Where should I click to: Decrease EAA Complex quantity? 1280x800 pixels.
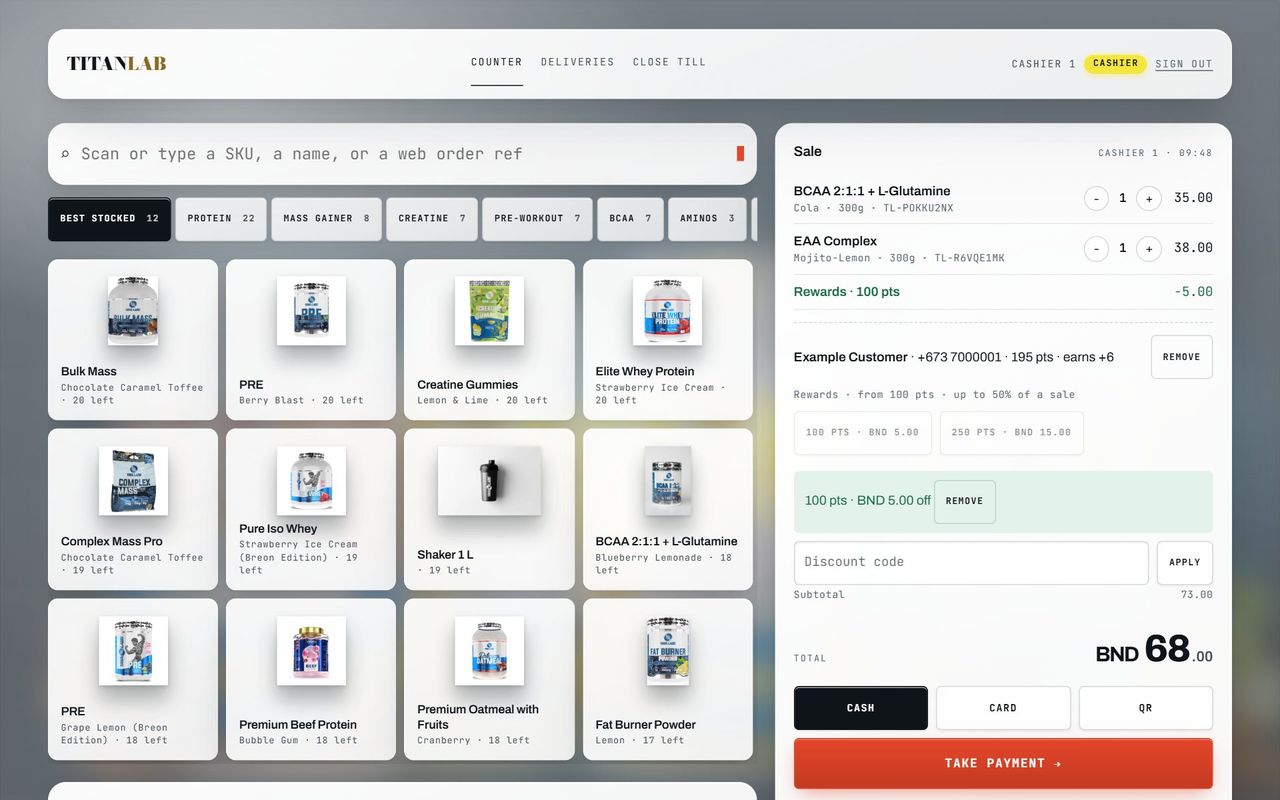pyautogui.click(x=1096, y=248)
